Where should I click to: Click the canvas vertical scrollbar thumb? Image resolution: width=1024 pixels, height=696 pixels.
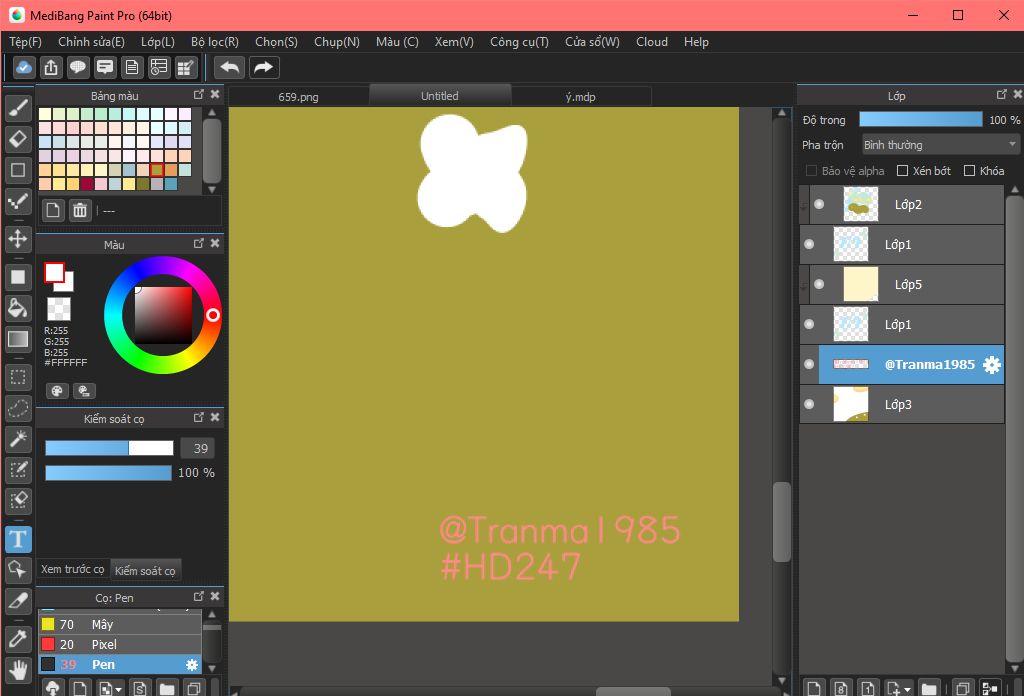(782, 522)
